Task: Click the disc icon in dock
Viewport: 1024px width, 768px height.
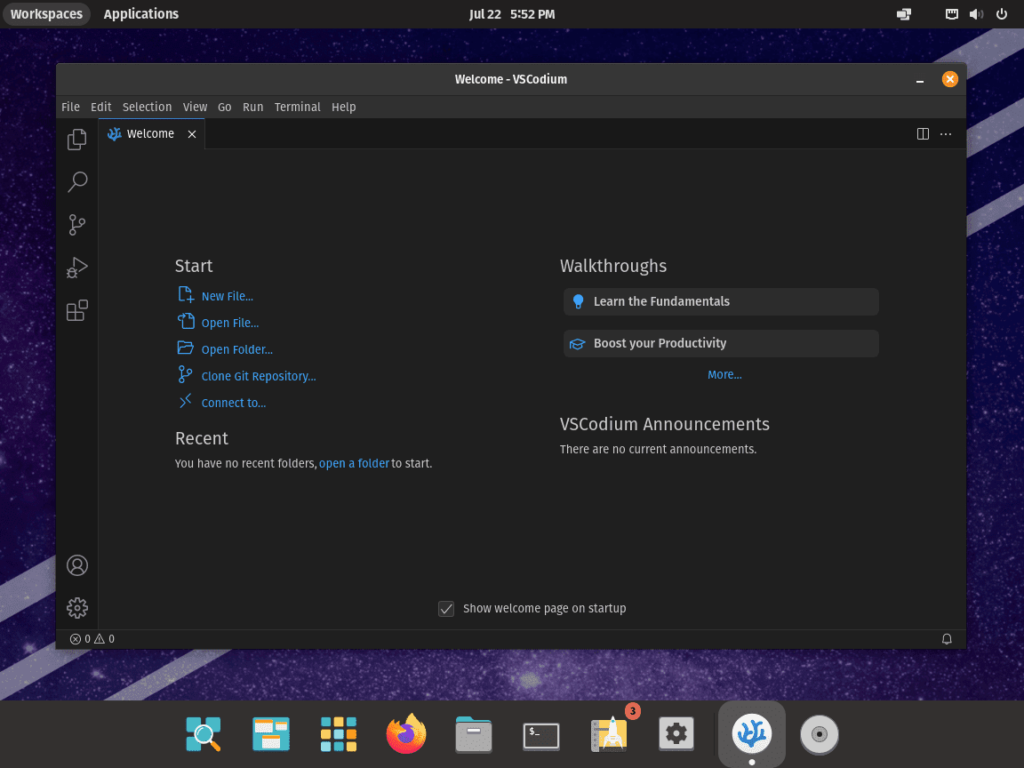Action: tap(820, 734)
